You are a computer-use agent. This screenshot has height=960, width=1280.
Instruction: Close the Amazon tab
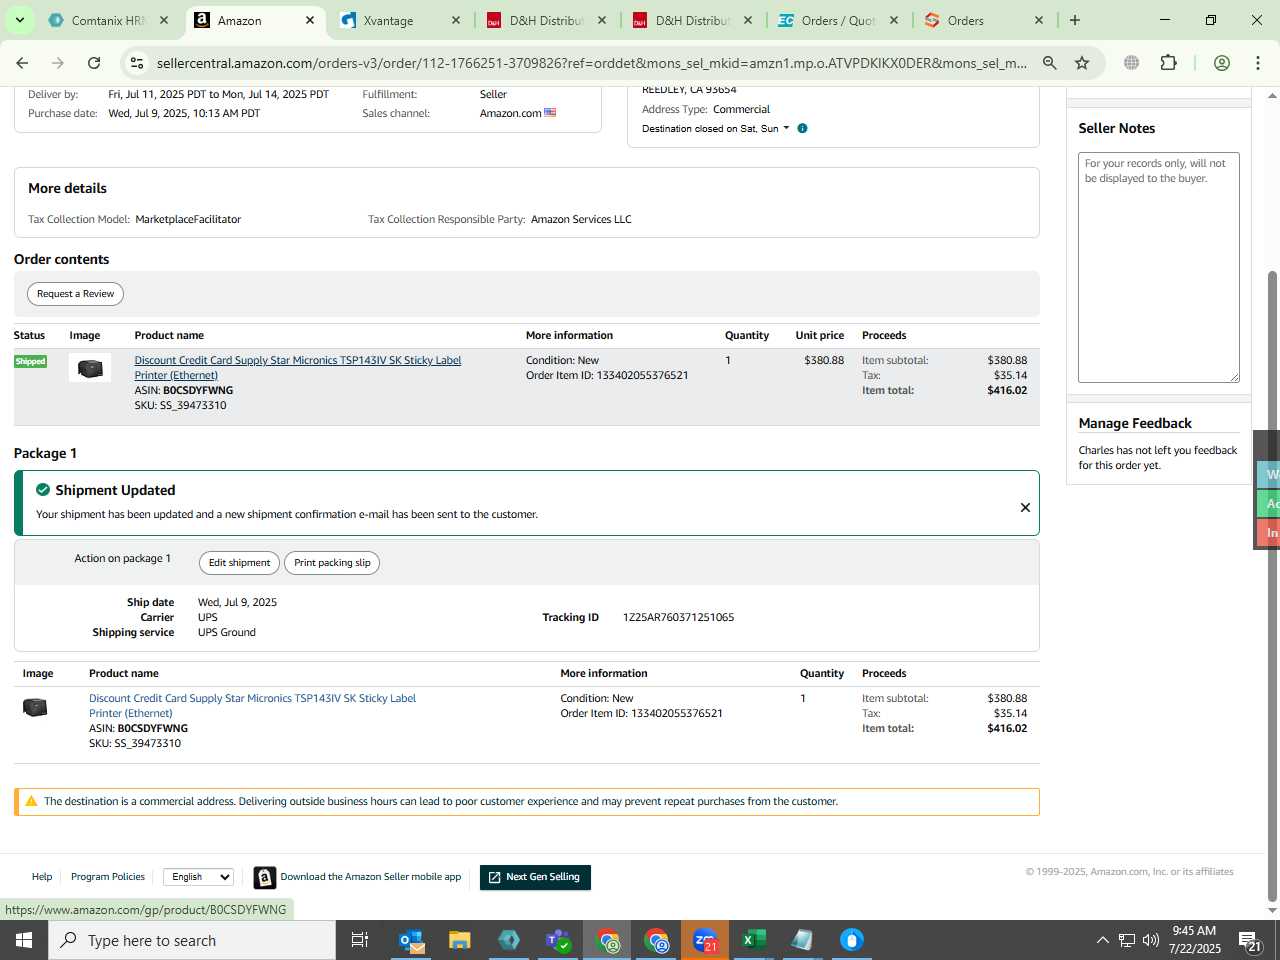tap(310, 20)
